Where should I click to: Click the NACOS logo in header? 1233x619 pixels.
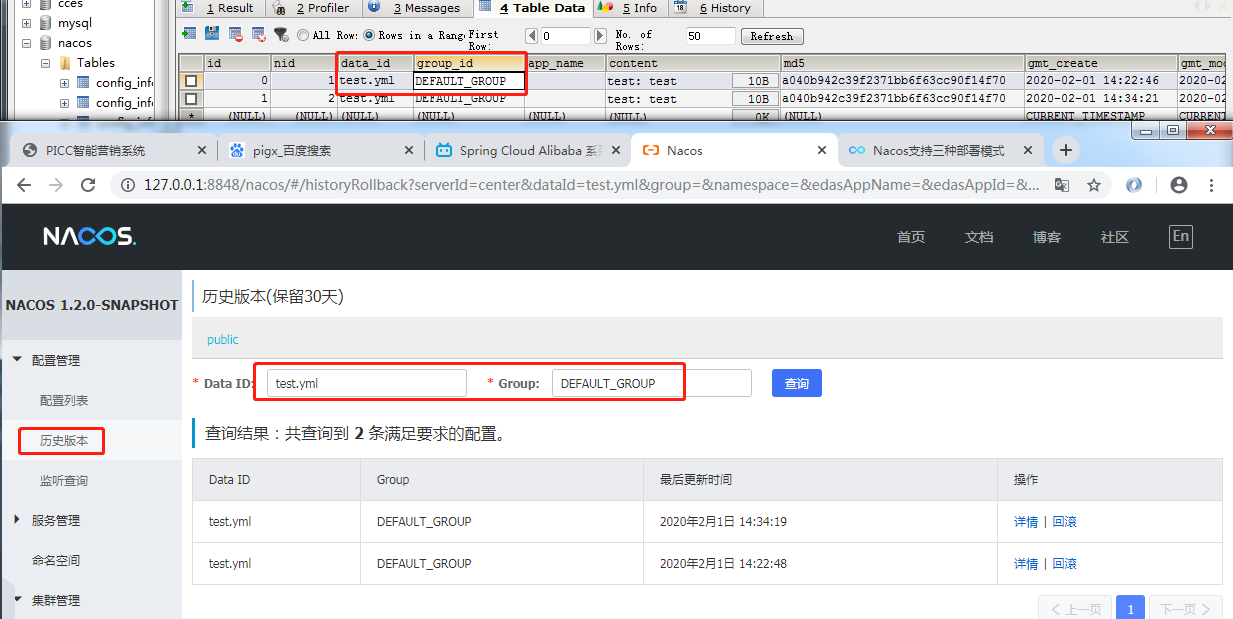click(x=89, y=237)
